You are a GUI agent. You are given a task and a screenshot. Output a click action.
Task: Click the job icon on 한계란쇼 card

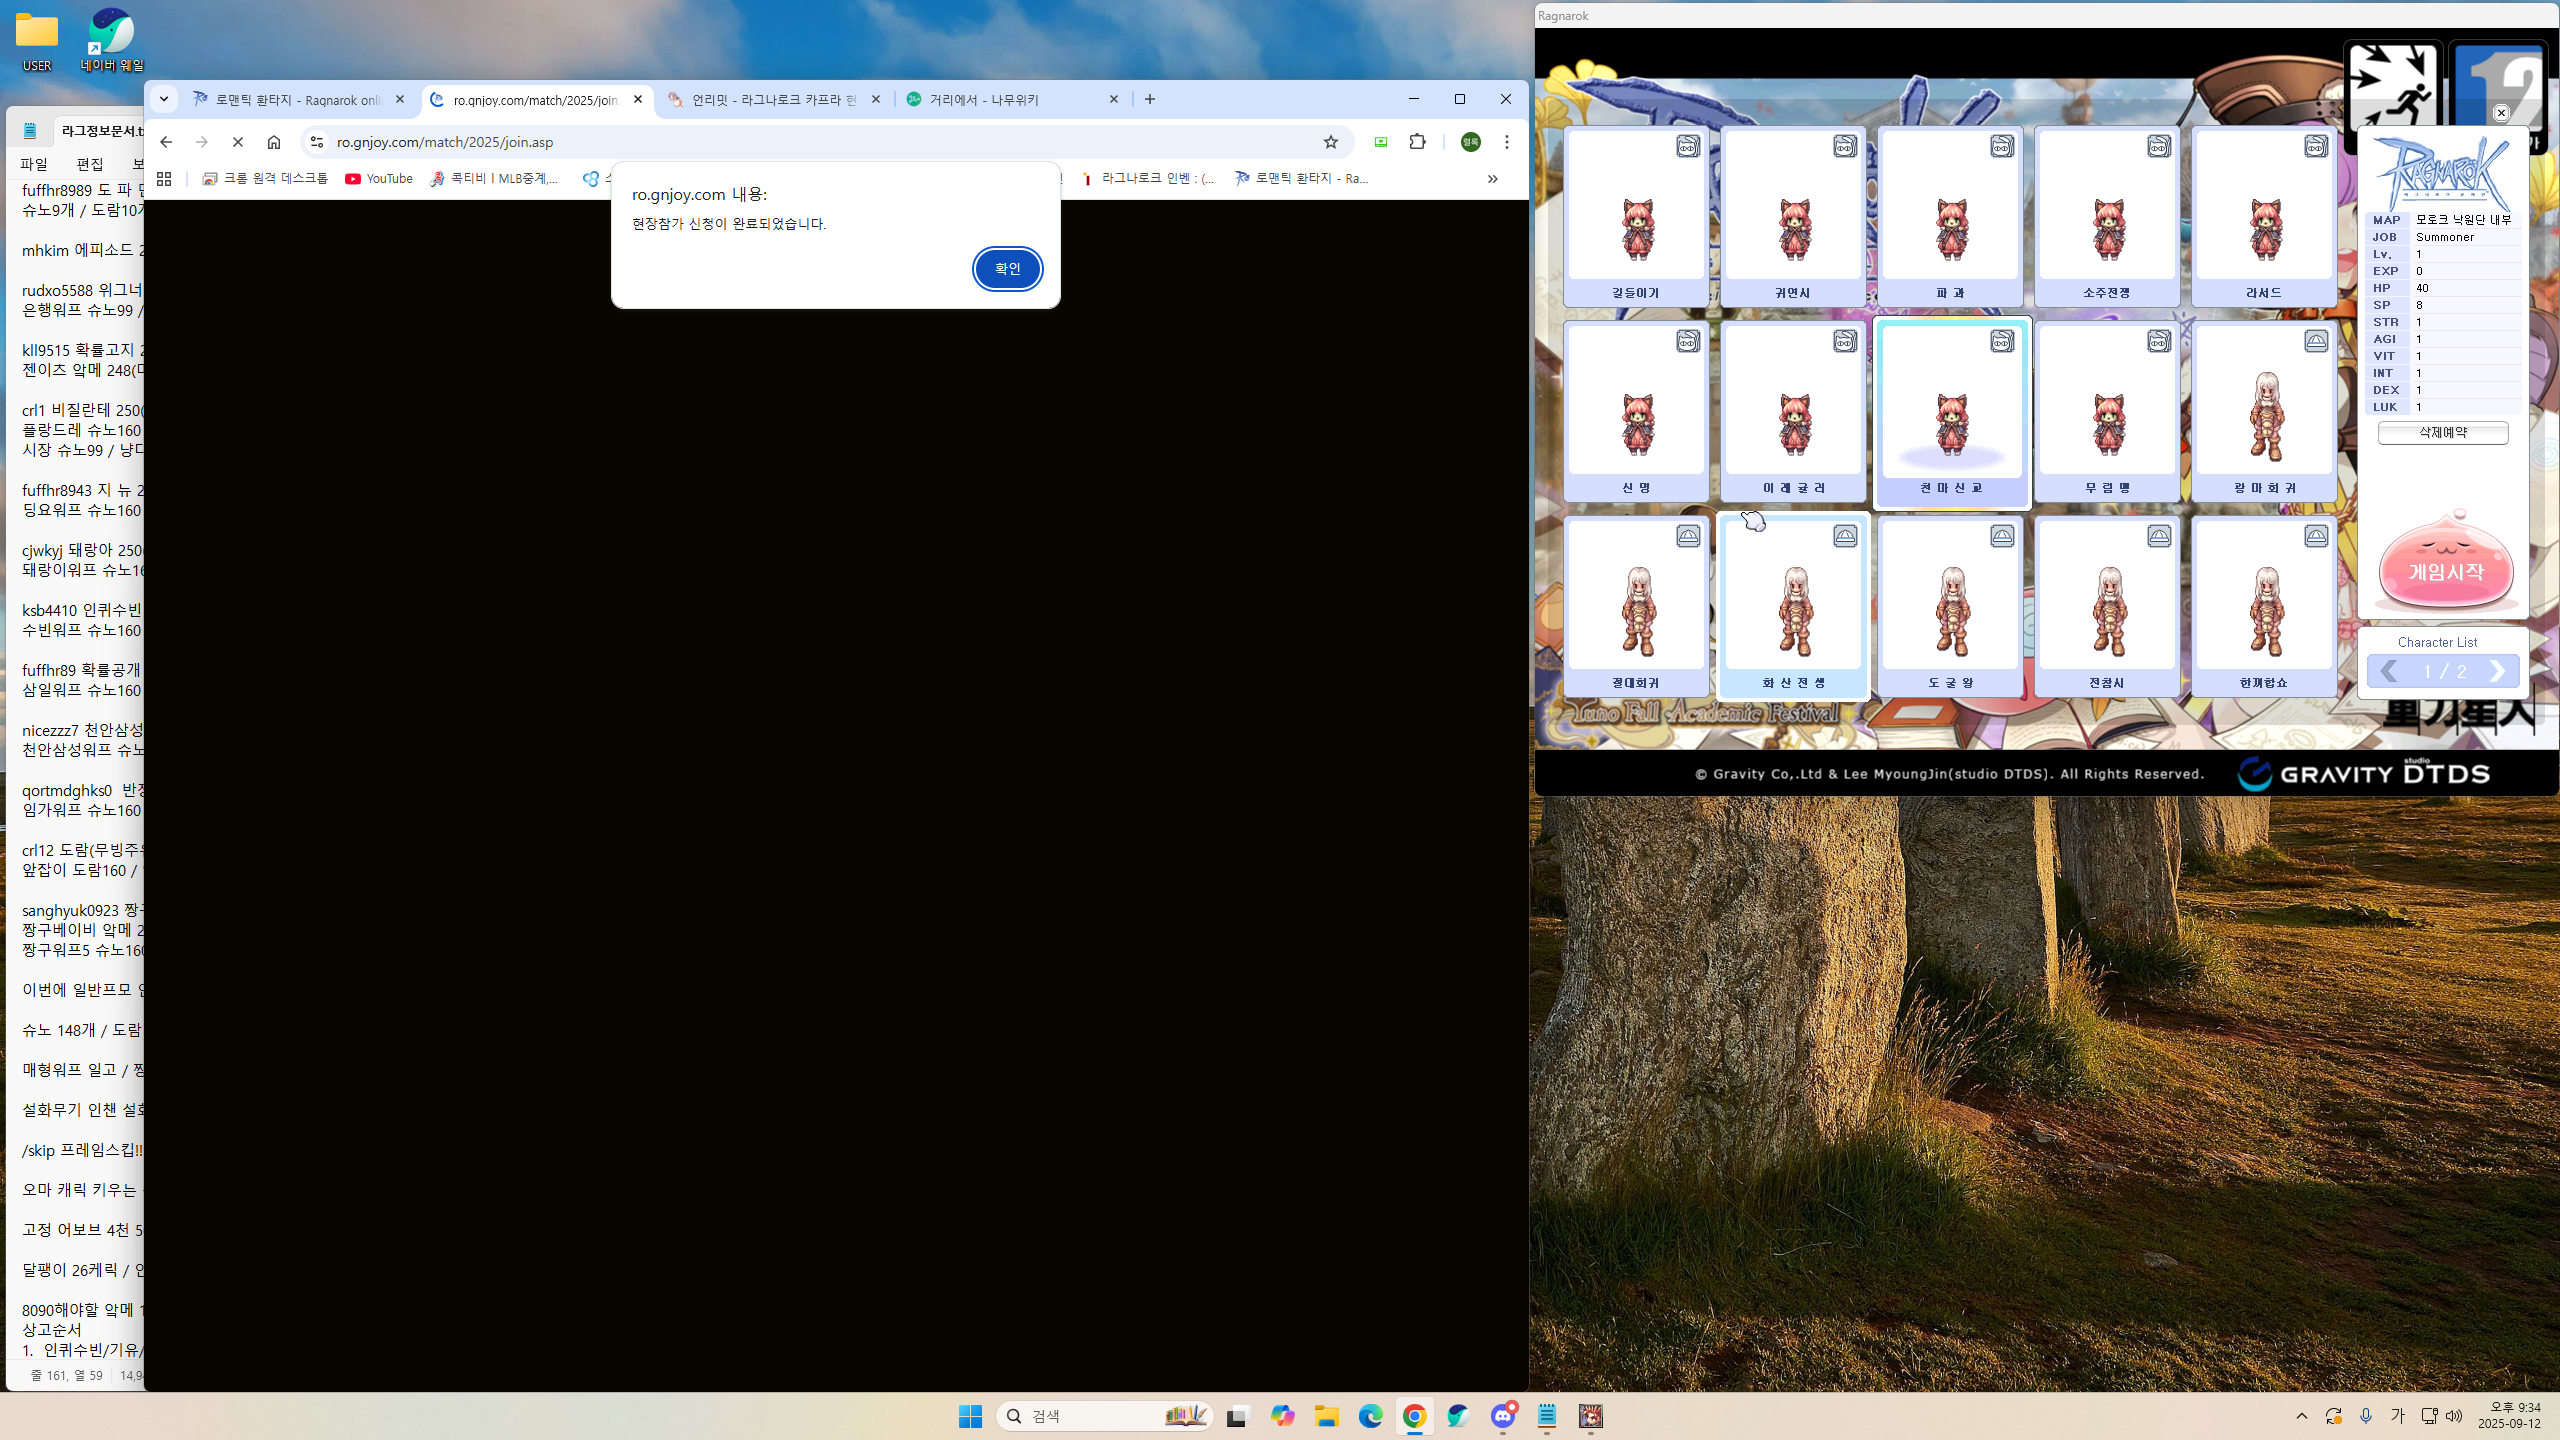2316,536
